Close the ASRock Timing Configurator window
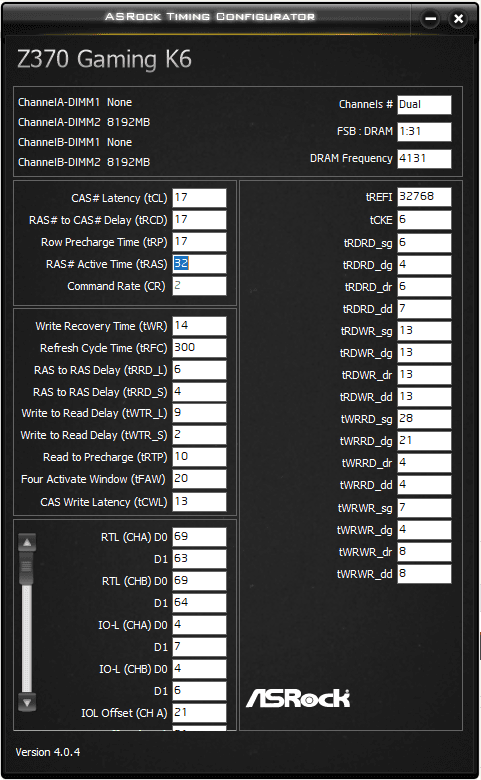The image size is (481, 780). 458,19
